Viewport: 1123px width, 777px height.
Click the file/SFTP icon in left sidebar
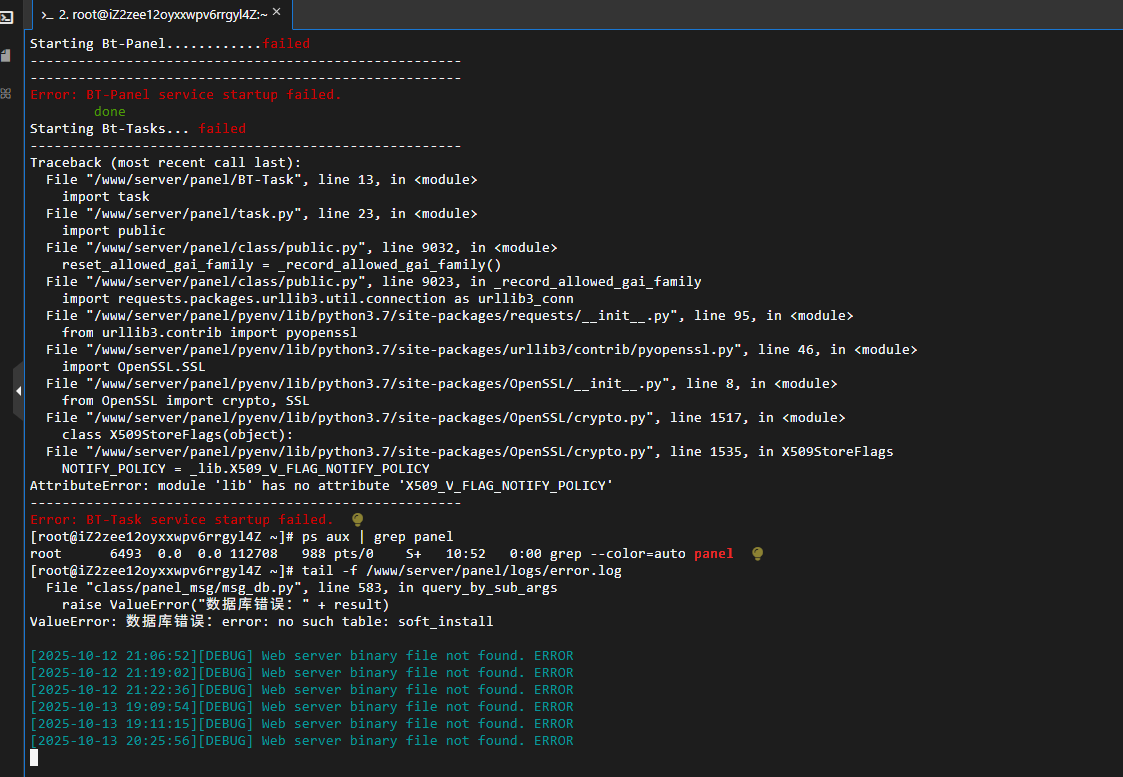pos(6,55)
